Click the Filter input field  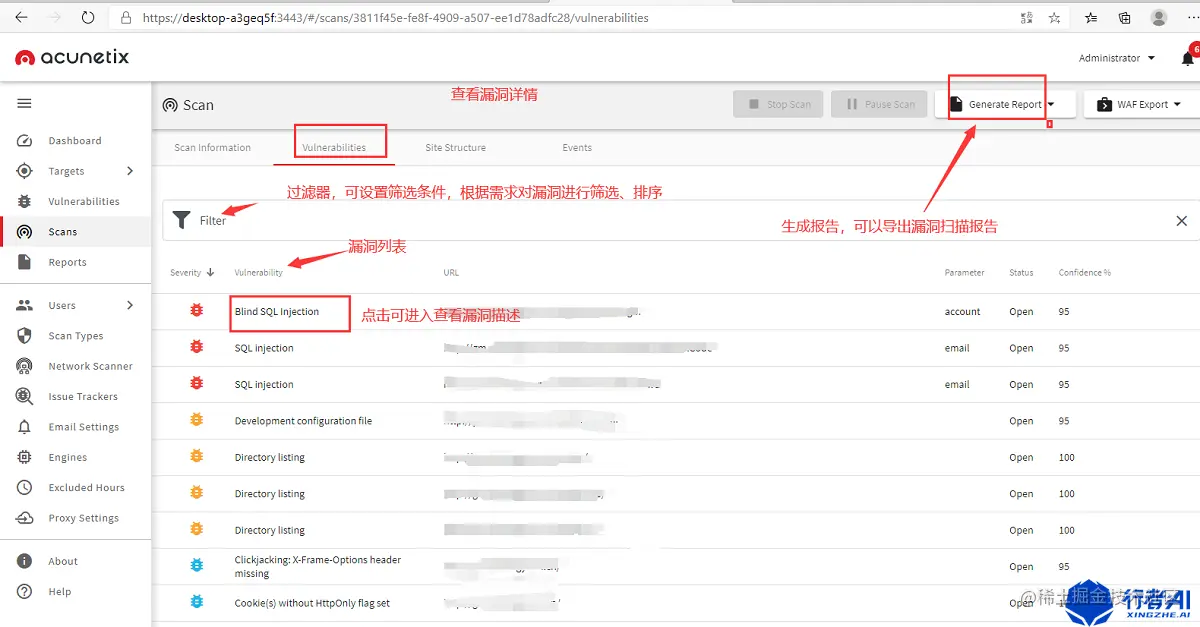click(x=680, y=220)
